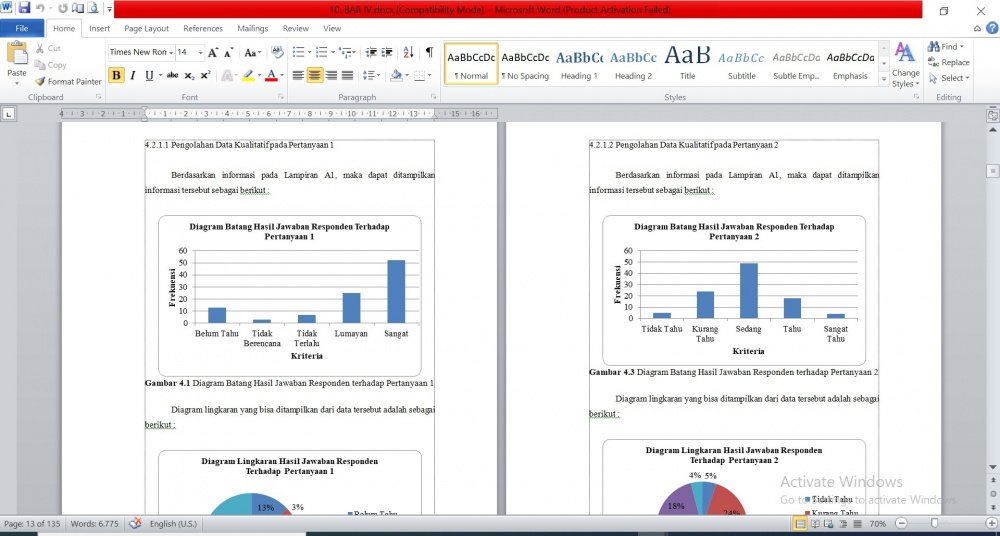Apply the Subtitle style

(742, 64)
